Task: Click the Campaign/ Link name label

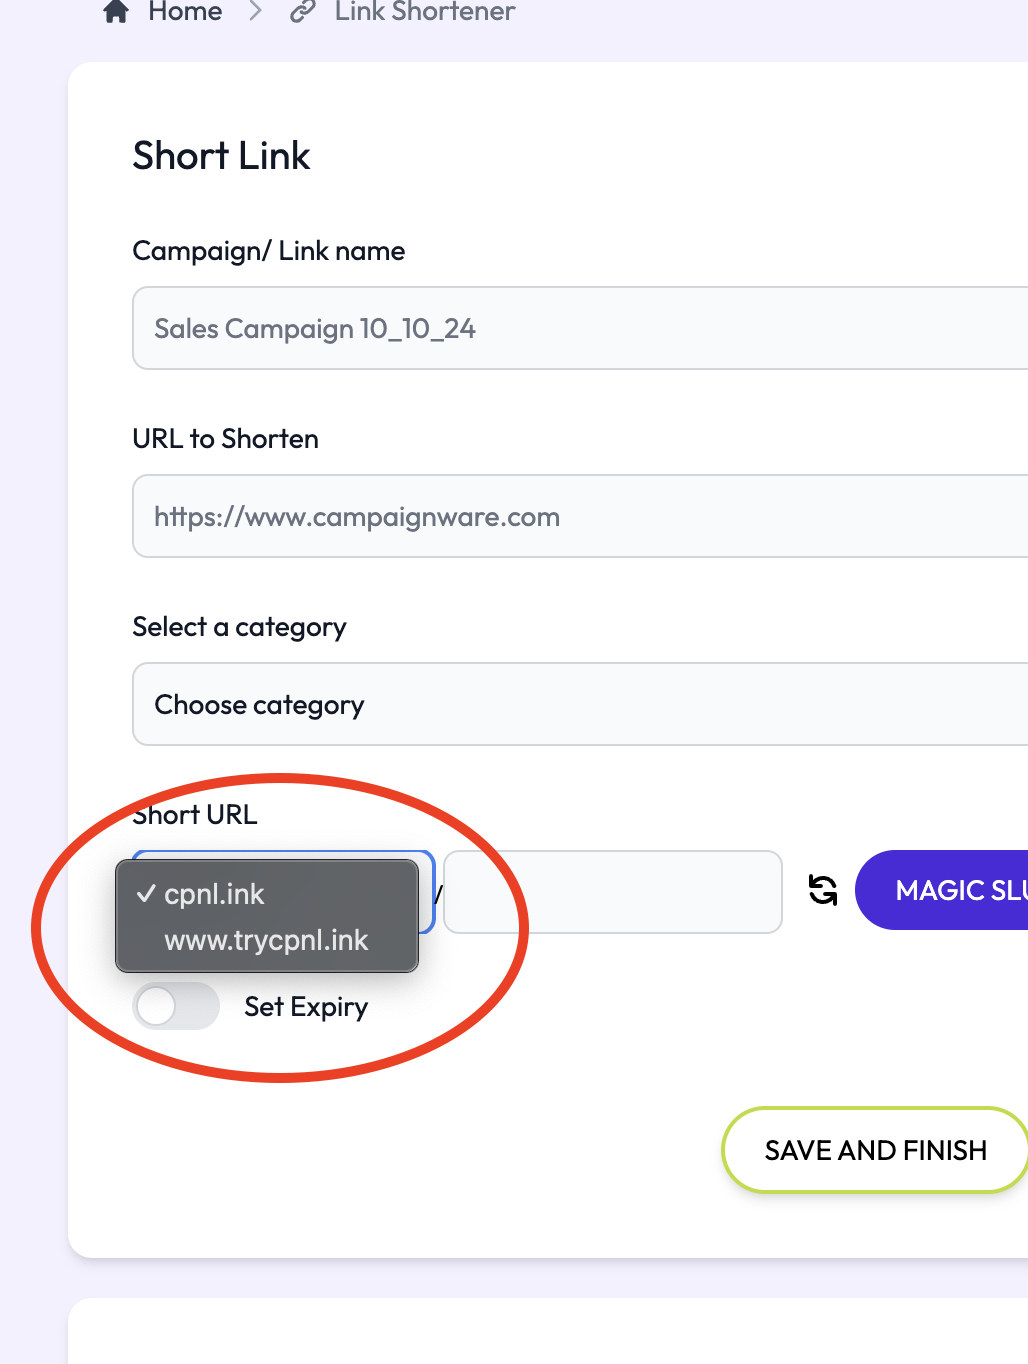Action: point(269,251)
